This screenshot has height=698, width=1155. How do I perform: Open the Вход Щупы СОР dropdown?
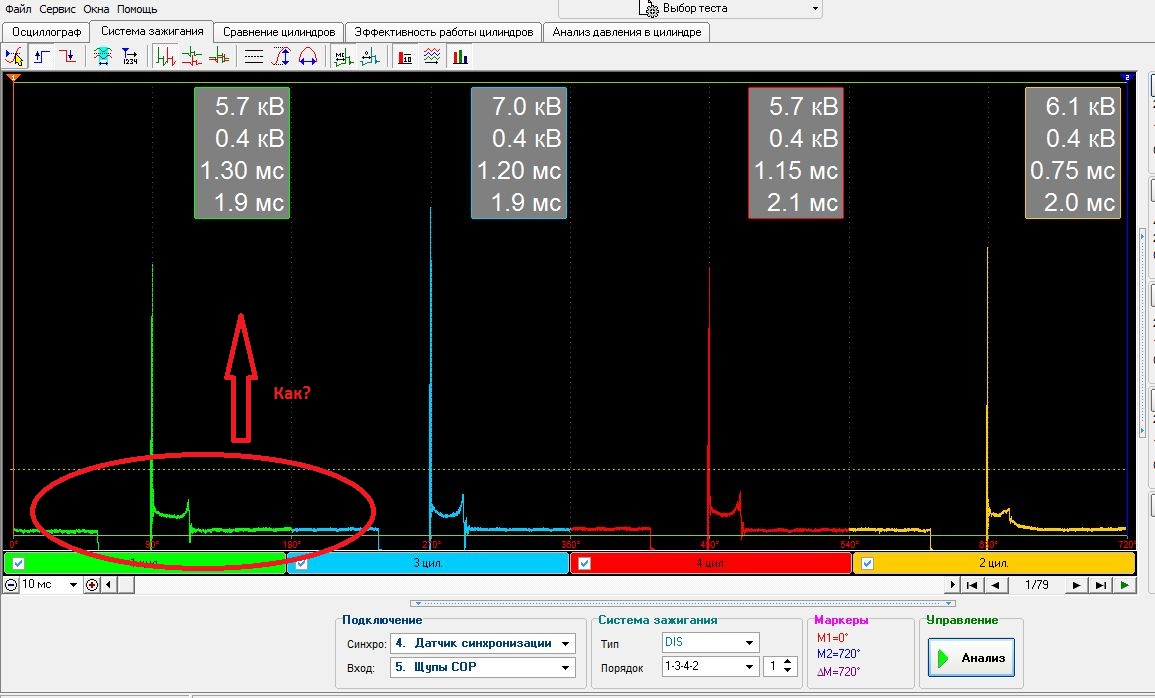pos(565,667)
